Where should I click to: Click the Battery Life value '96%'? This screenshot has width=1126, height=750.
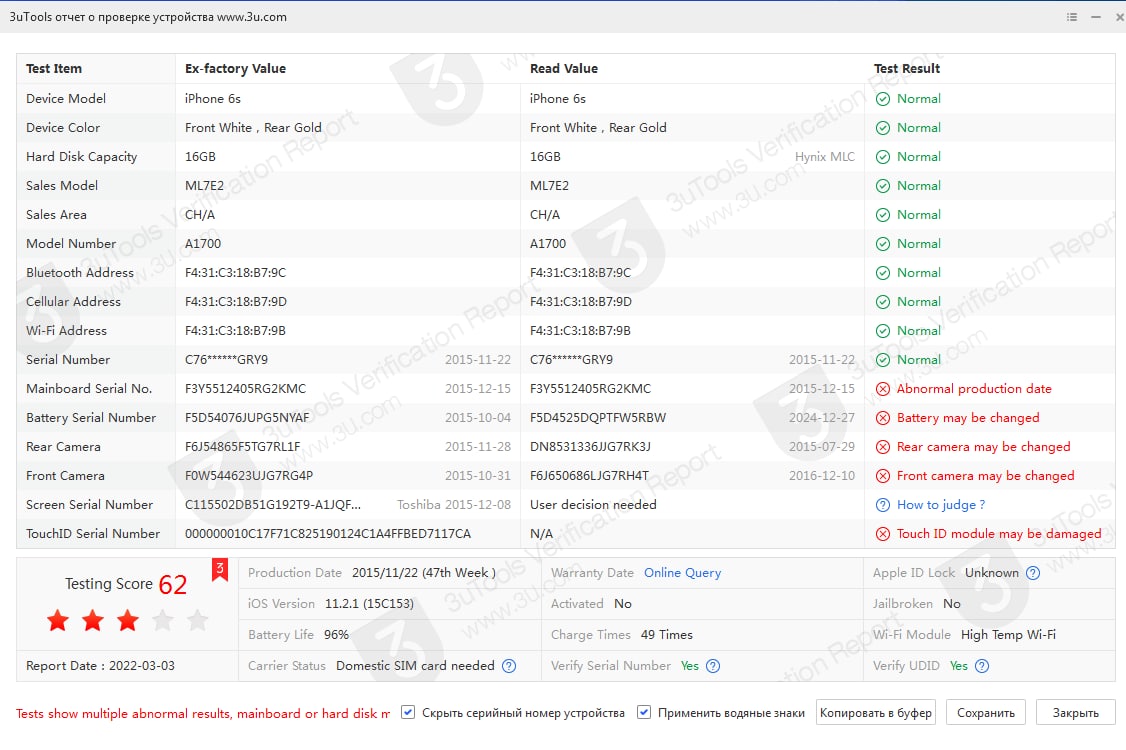pyautogui.click(x=336, y=635)
